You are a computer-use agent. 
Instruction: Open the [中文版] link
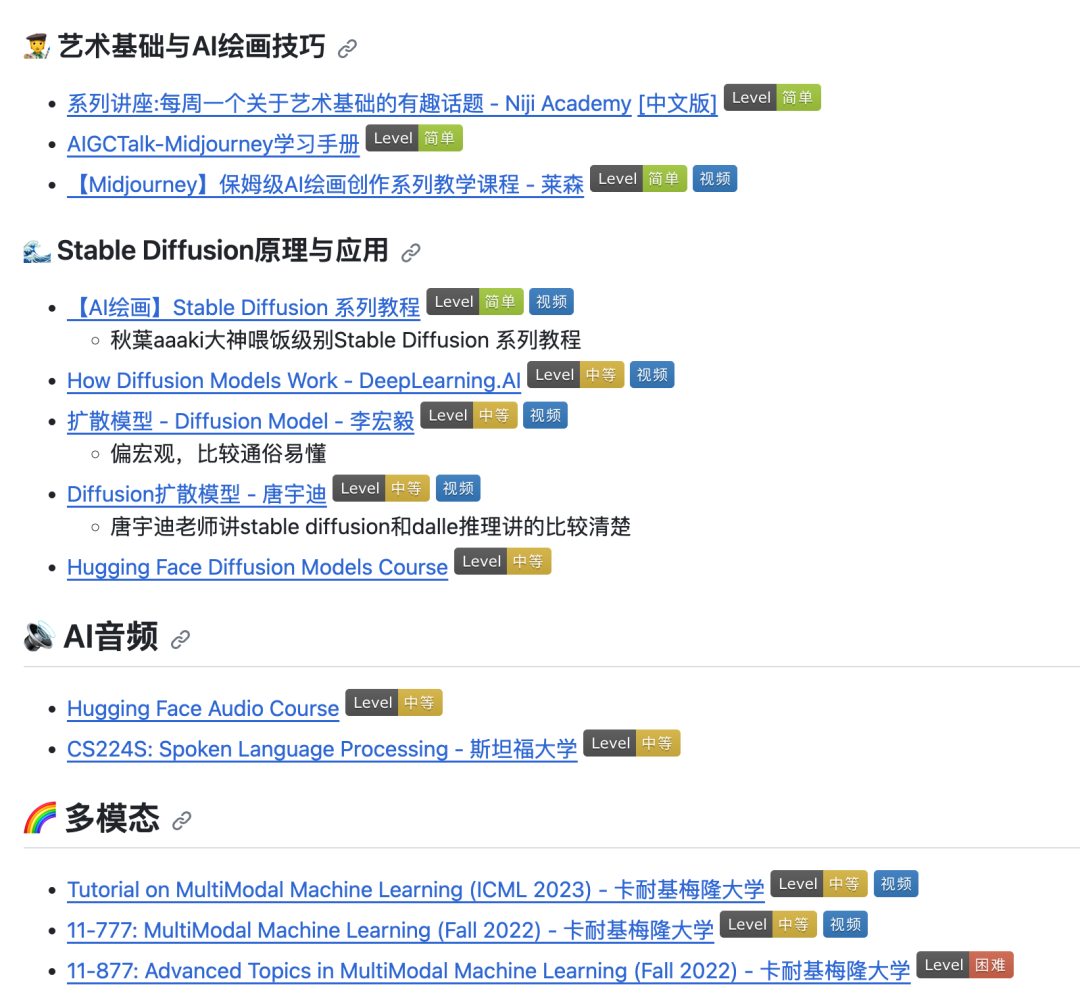tap(677, 103)
